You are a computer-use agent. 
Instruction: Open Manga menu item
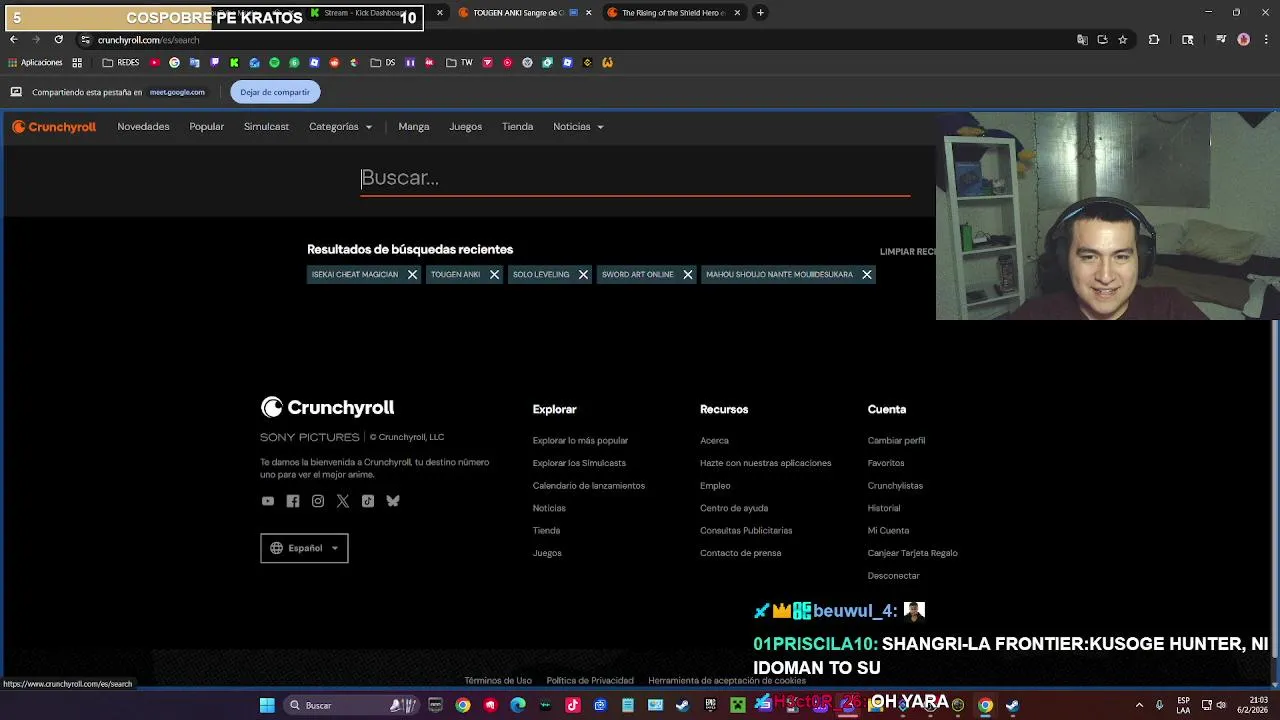[414, 127]
